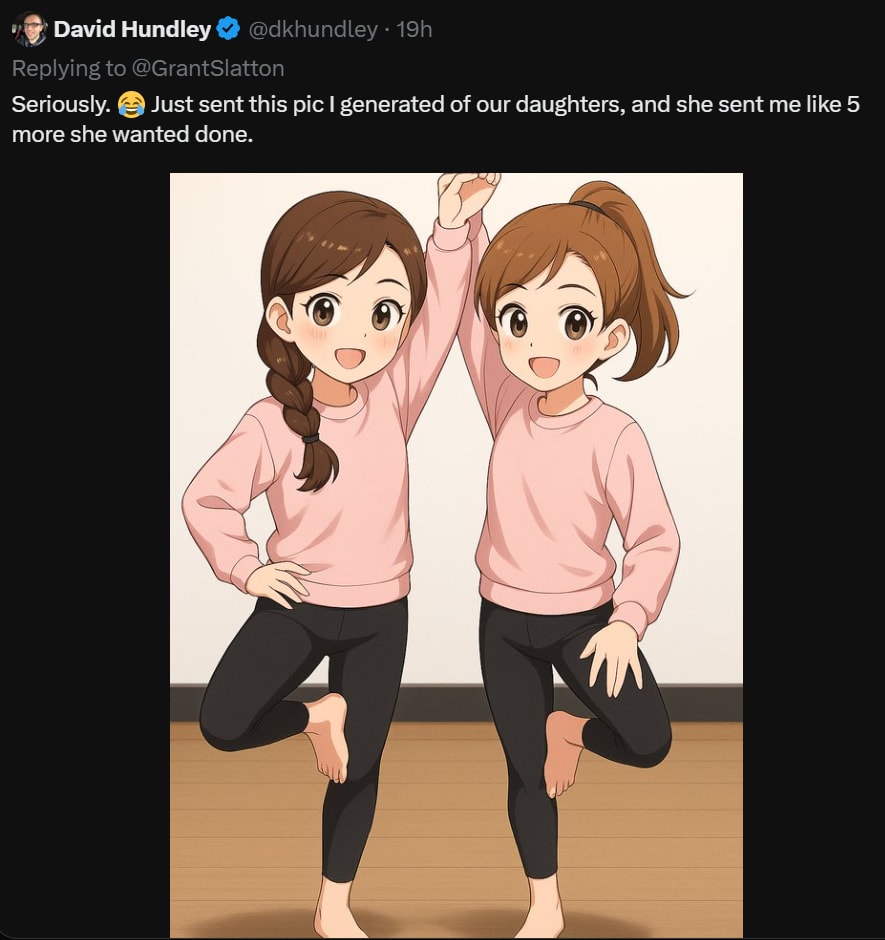Open the @dkhundley handle link
885x940 pixels.
coord(313,29)
